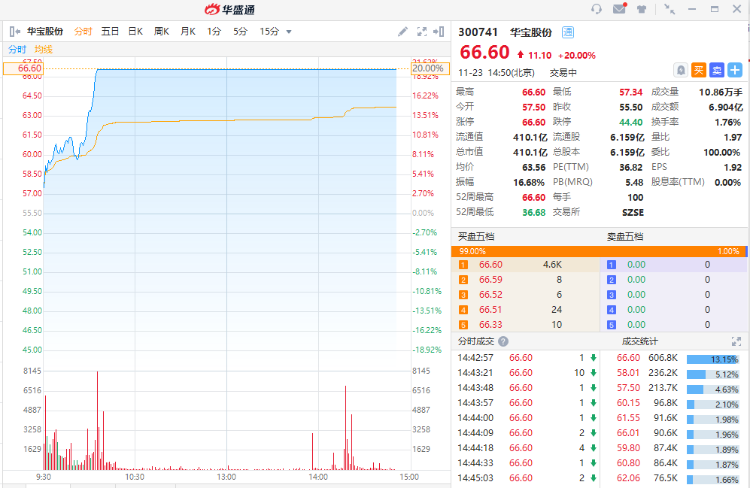Image resolution: width=750 pixels, height=488 pixels.
Task: Switch to the 月K chart tab
Action: [x=188, y=32]
